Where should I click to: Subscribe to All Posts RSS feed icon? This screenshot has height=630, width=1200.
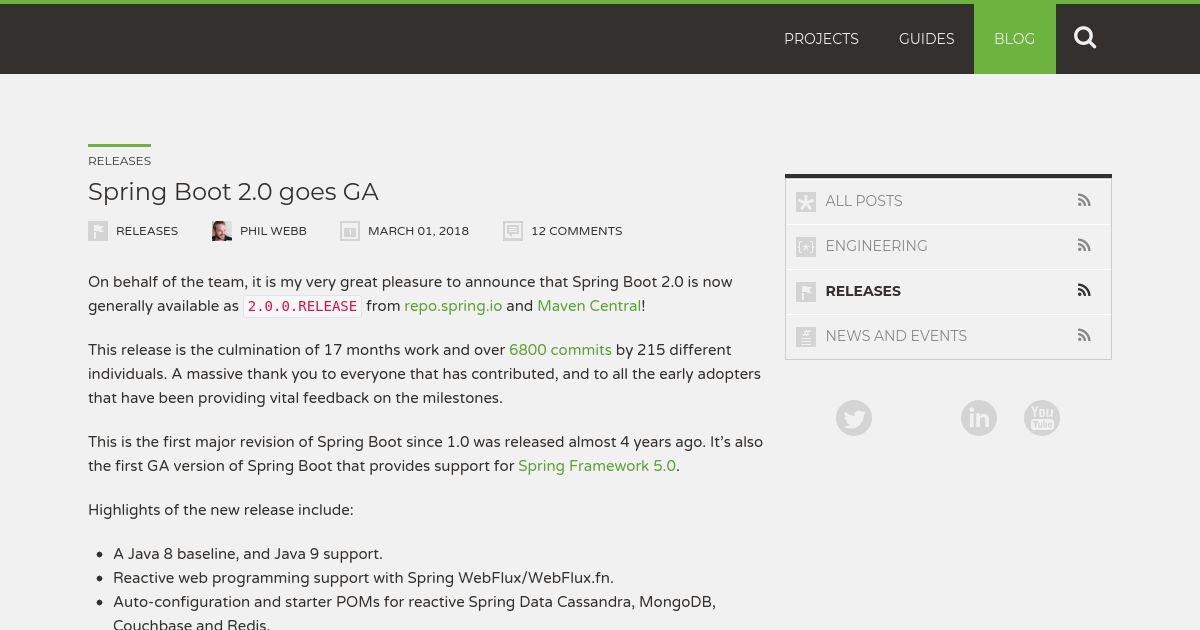click(1084, 201)
